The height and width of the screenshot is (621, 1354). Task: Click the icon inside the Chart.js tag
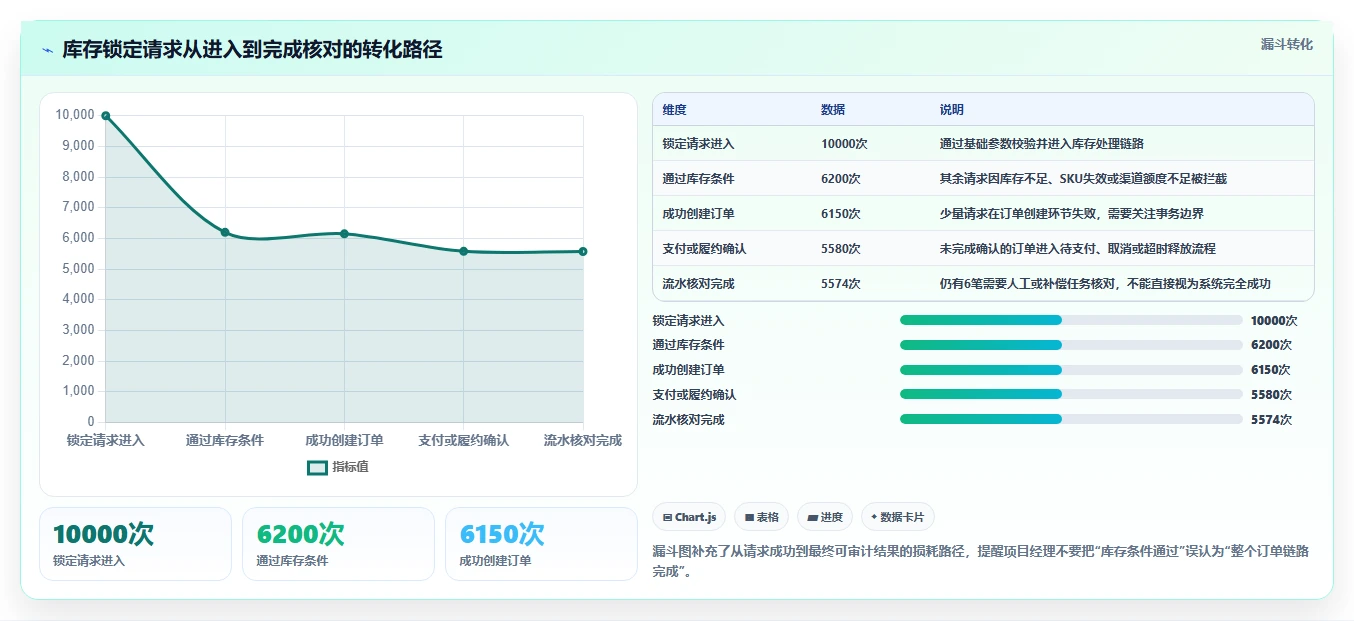[x=667, y=517]
